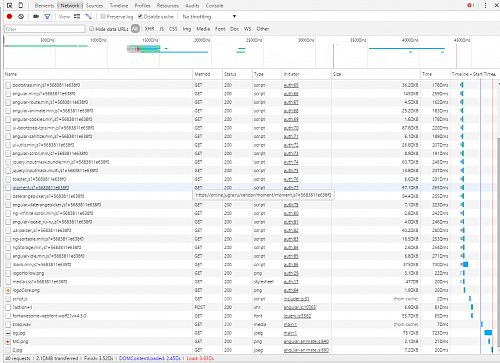Screen dimensions: 500x363
Task: Toggle the device mode phone icon
Action: pyautogui.click(x=21, y=5)
